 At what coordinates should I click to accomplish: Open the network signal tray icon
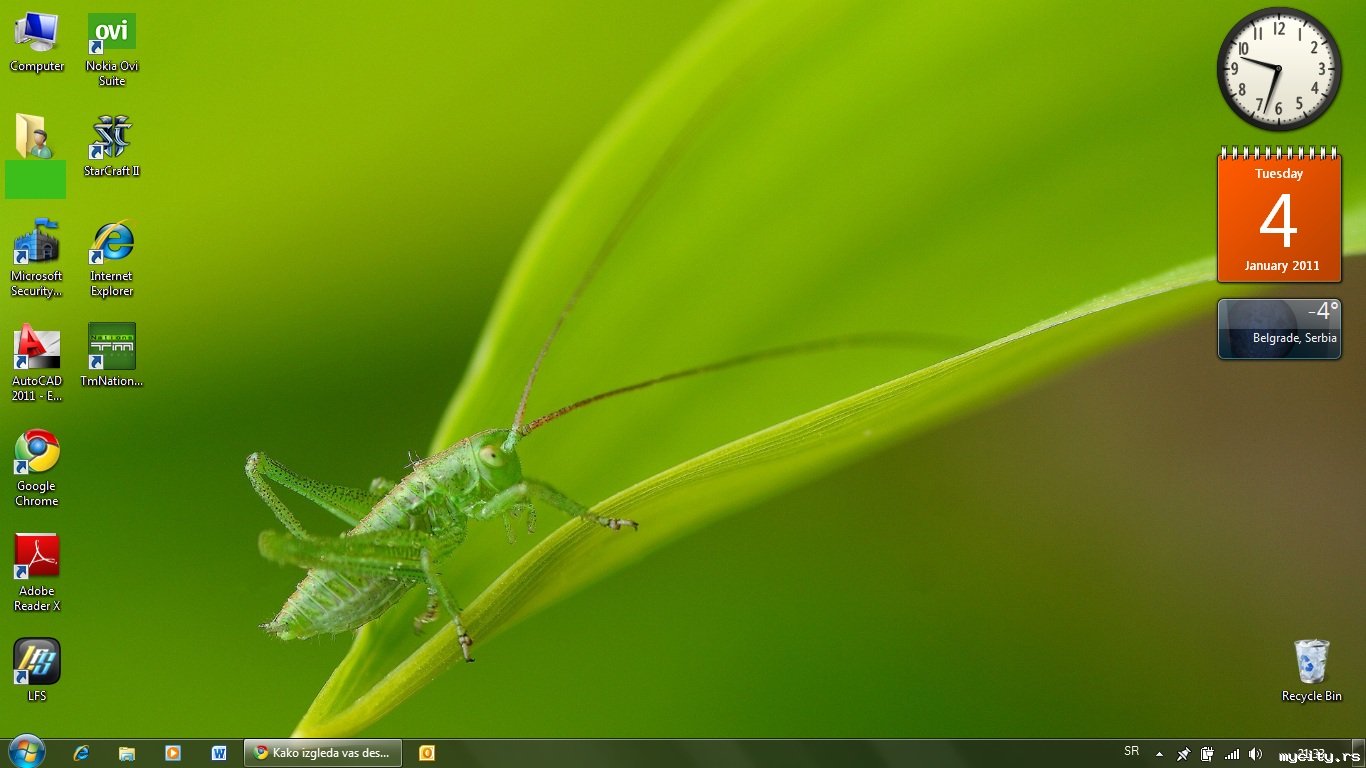pyautogui.click(x=1232, y=754)
